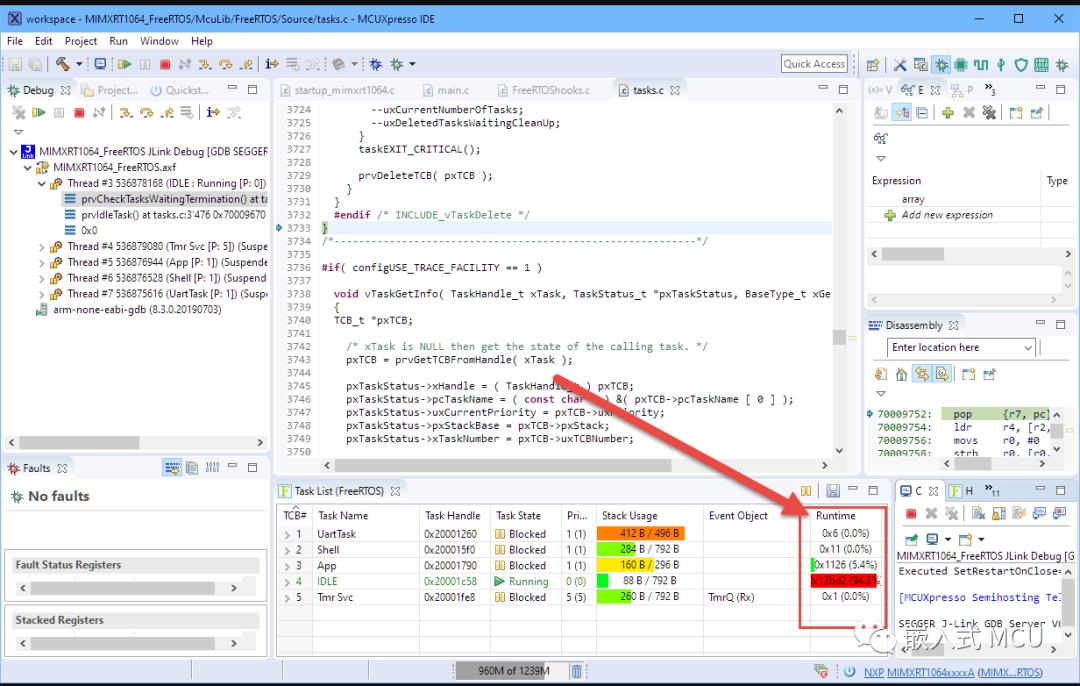Viewport: 1080px width, 686px height.
Task: Click the Task List save icon
Action: (833, 490)
